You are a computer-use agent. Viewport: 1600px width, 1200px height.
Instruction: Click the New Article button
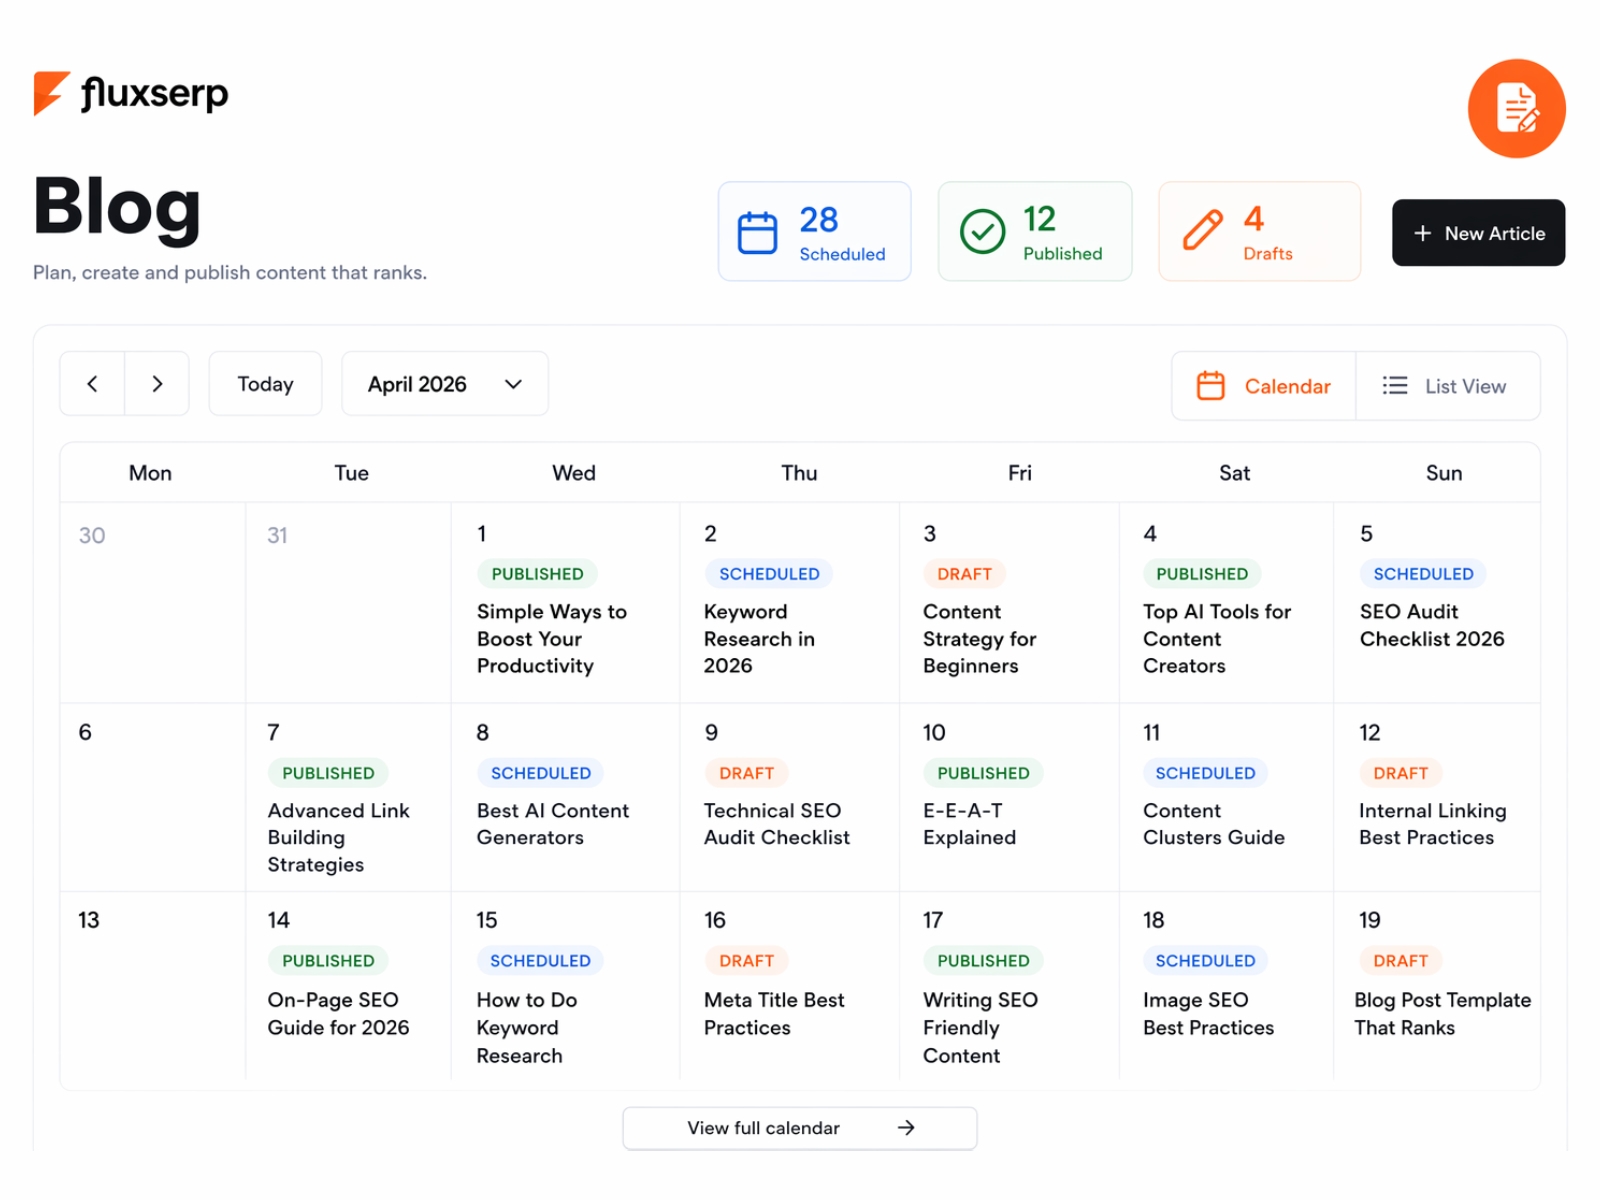(x=1478, y=233)
